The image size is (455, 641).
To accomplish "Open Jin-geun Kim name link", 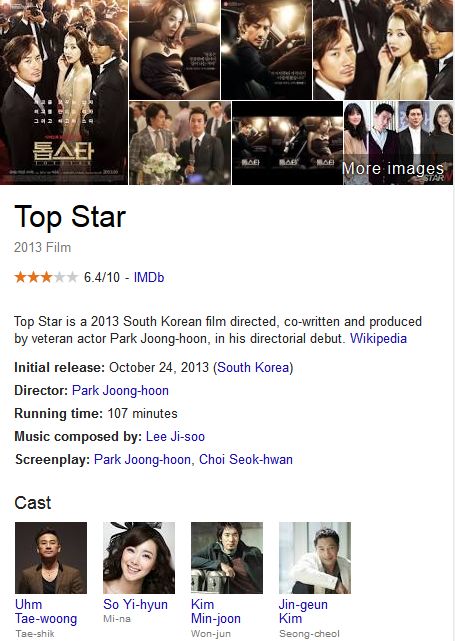I will (303, 612).
